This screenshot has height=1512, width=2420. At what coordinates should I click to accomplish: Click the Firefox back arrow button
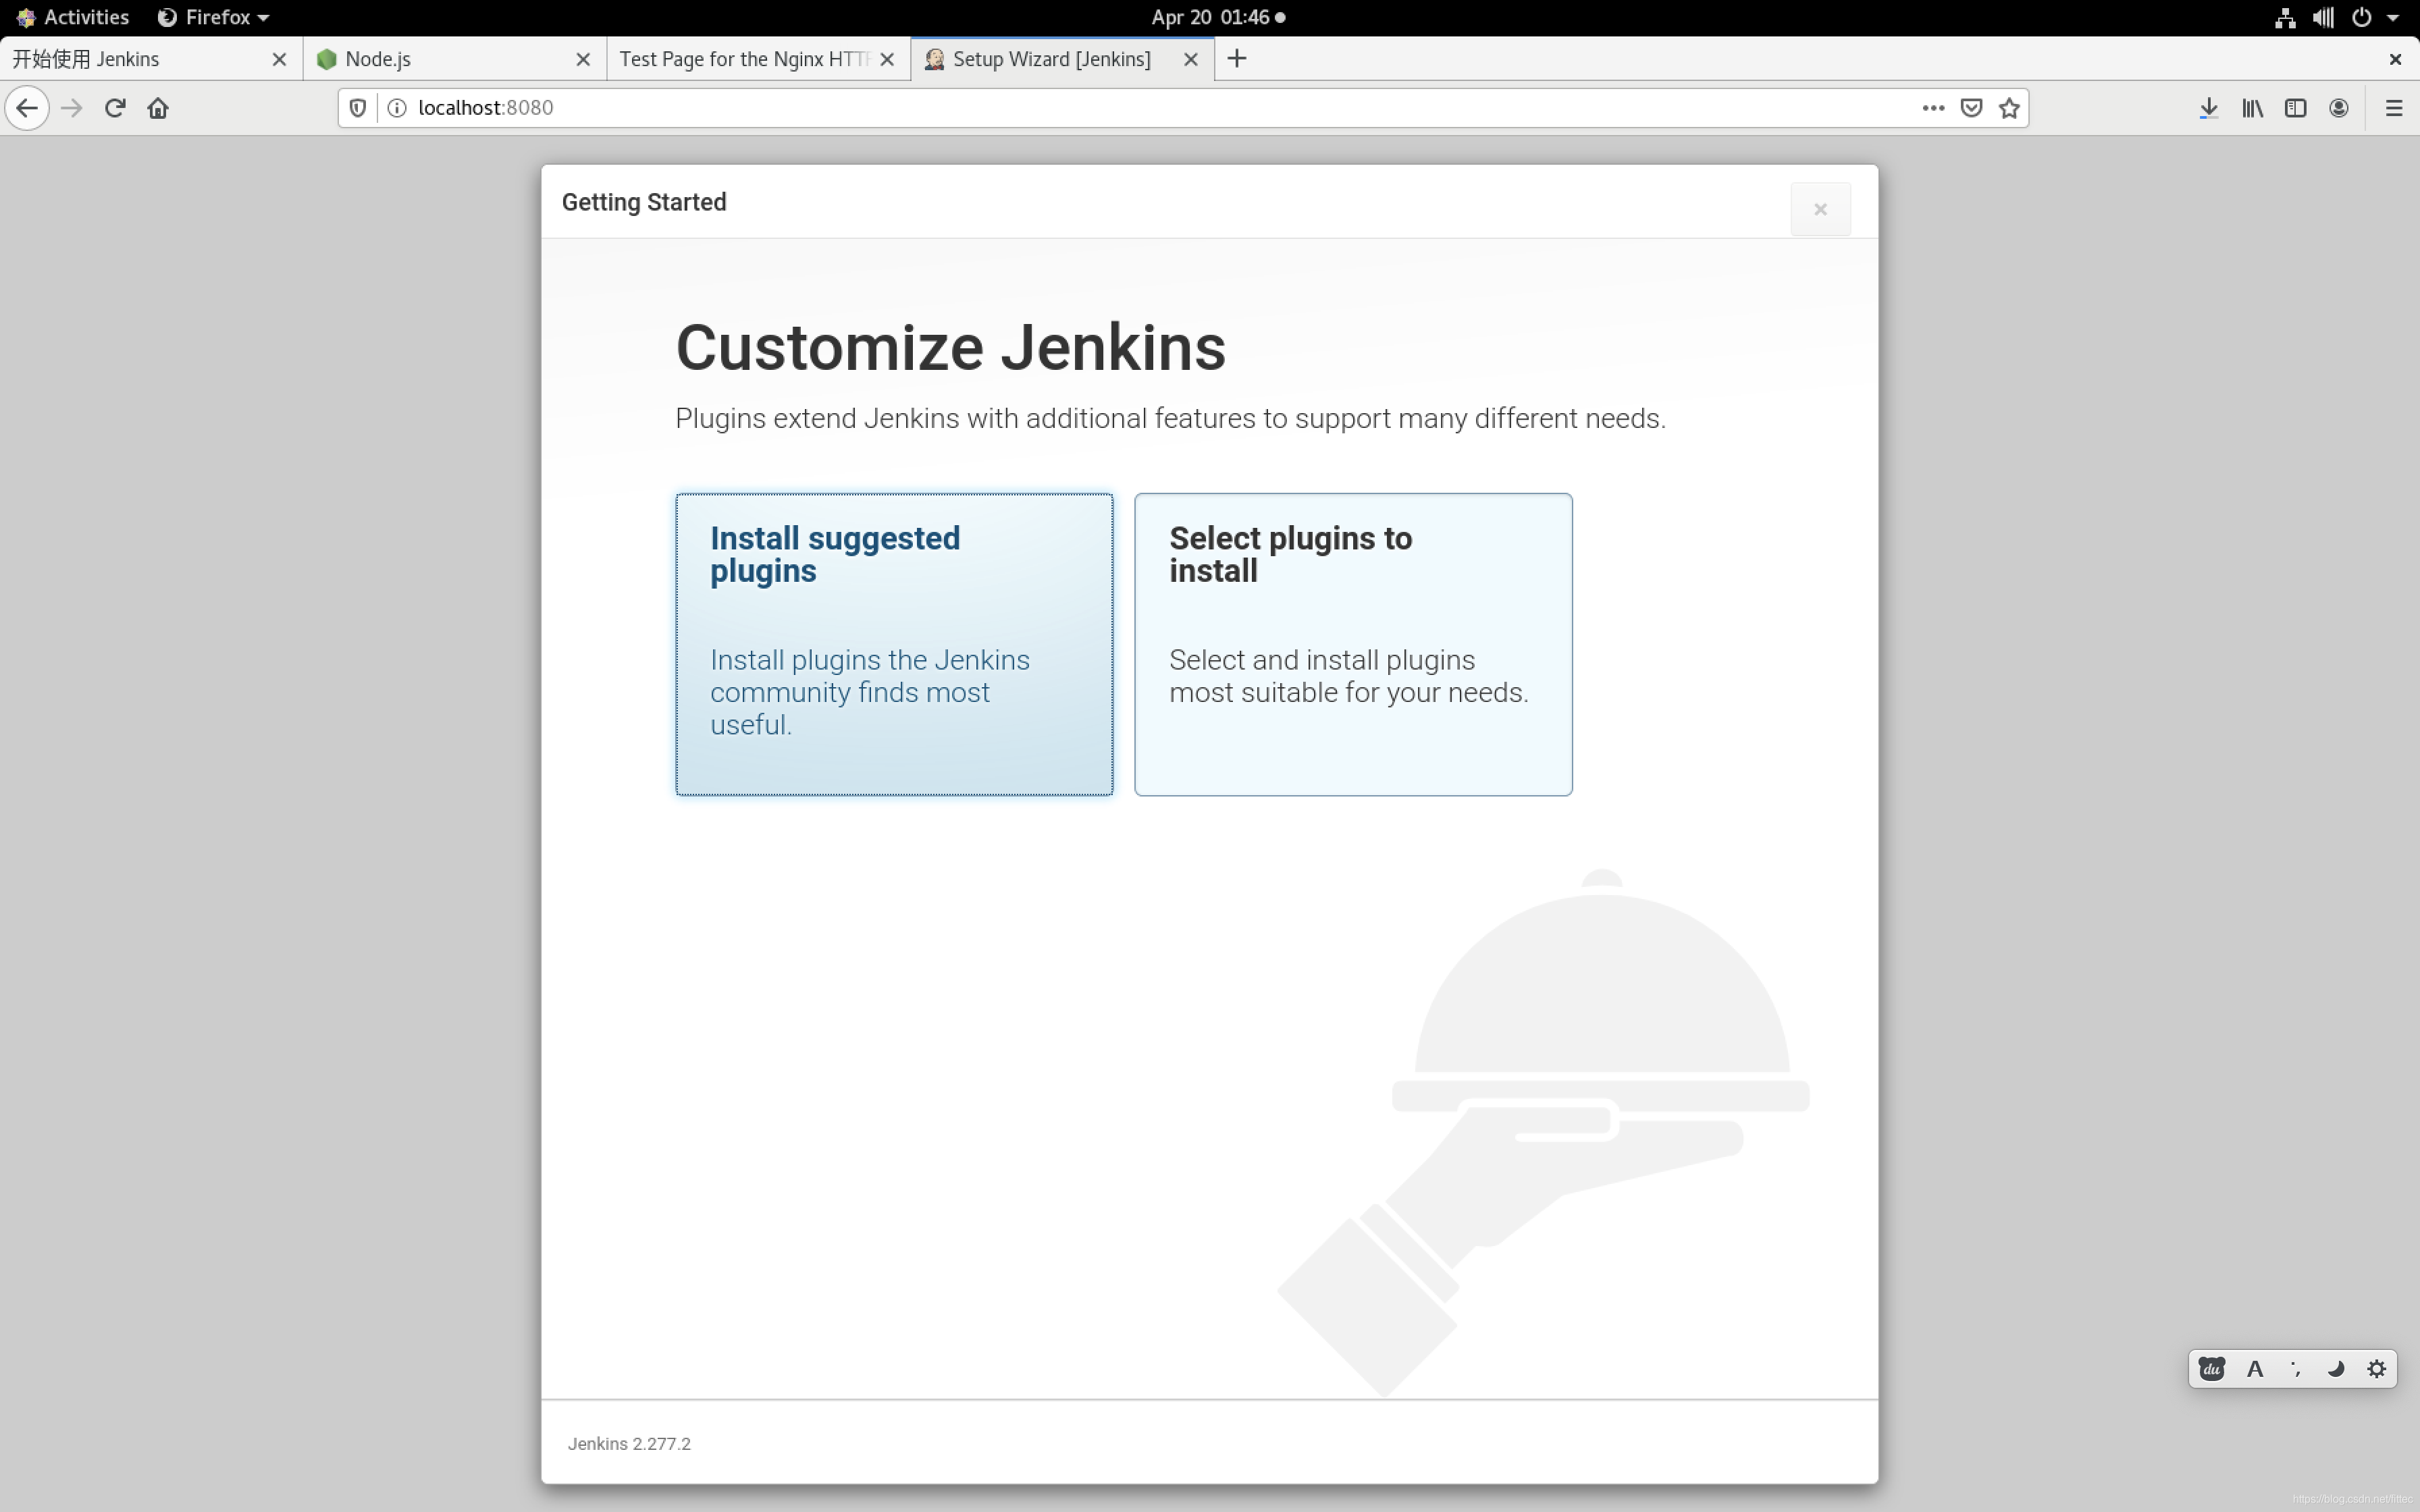pos(27,108)
